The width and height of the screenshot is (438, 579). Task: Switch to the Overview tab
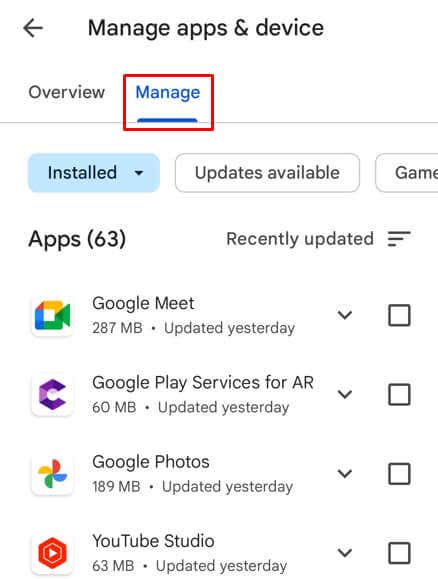tap(67, 92)
